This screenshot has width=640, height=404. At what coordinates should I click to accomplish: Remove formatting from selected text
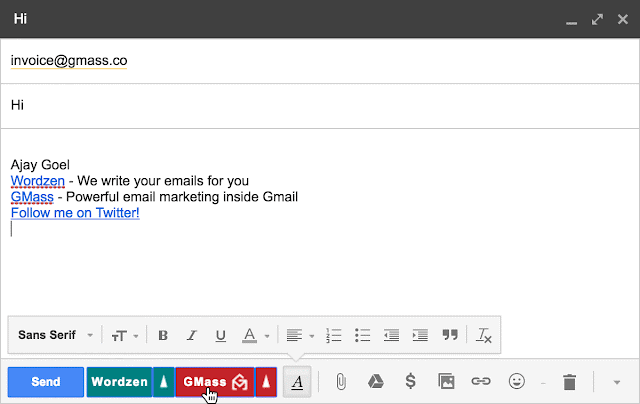(x=484, y=335)
